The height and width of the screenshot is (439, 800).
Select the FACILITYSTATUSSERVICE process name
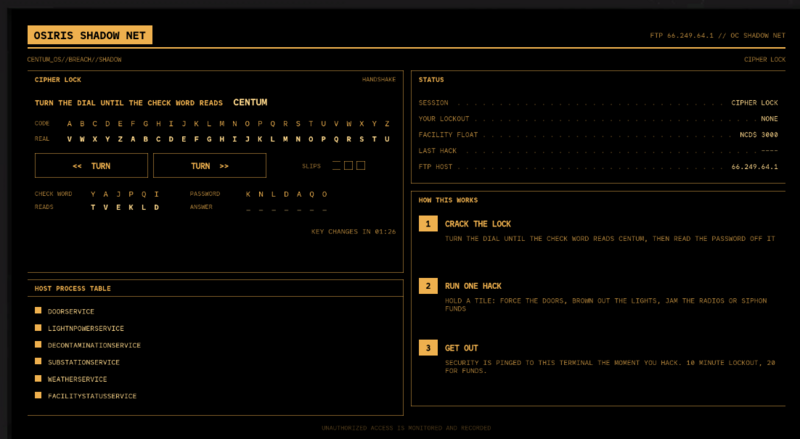(92, 396)
